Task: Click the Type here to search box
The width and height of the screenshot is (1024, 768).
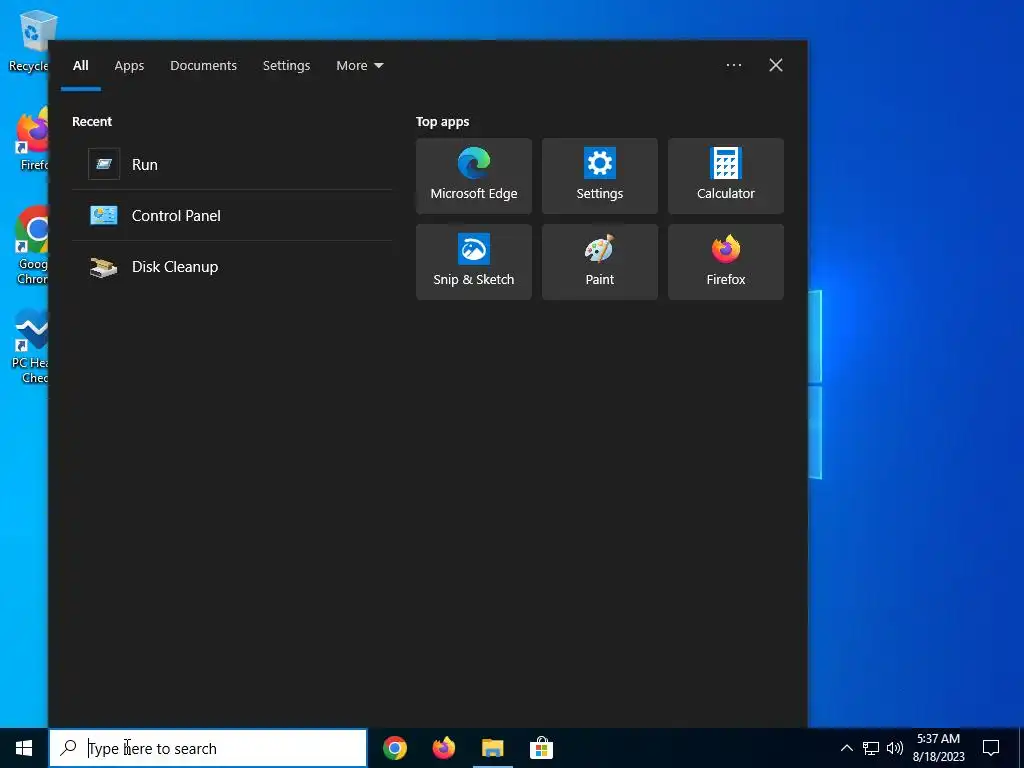Action: pos(208,748)
